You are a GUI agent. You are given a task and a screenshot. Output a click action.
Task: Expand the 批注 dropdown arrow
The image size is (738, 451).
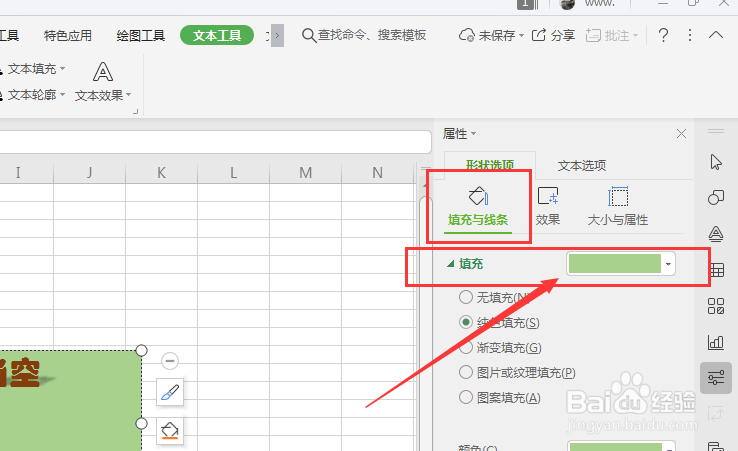(x=635, y=35)
